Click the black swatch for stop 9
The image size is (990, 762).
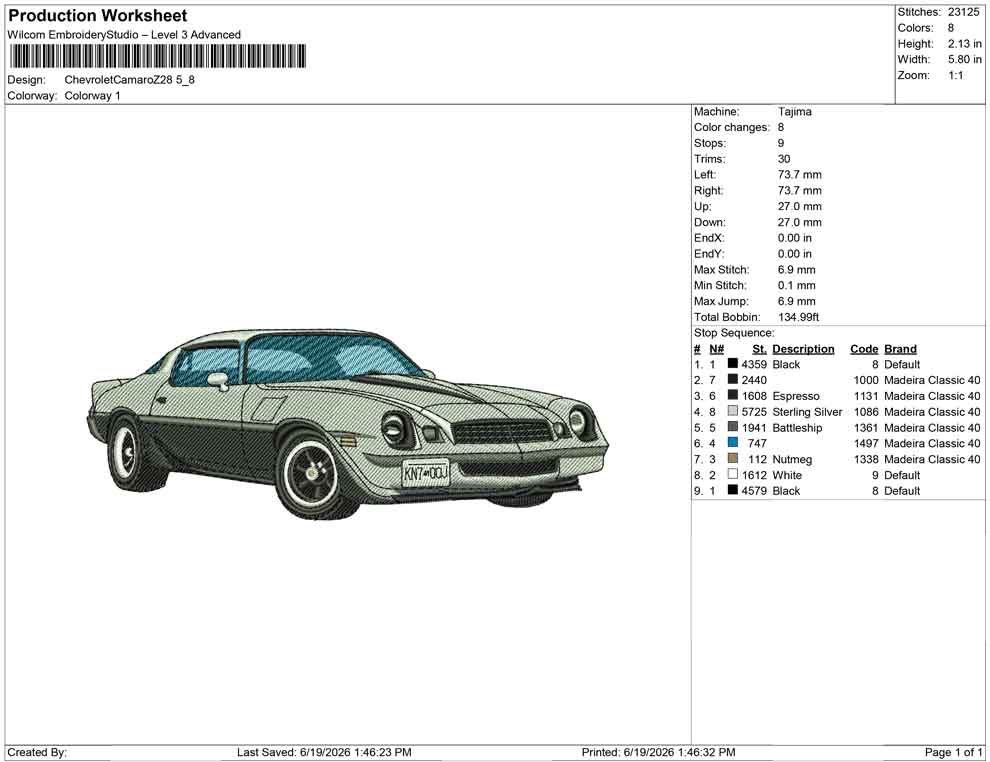(x=732, y=490)
